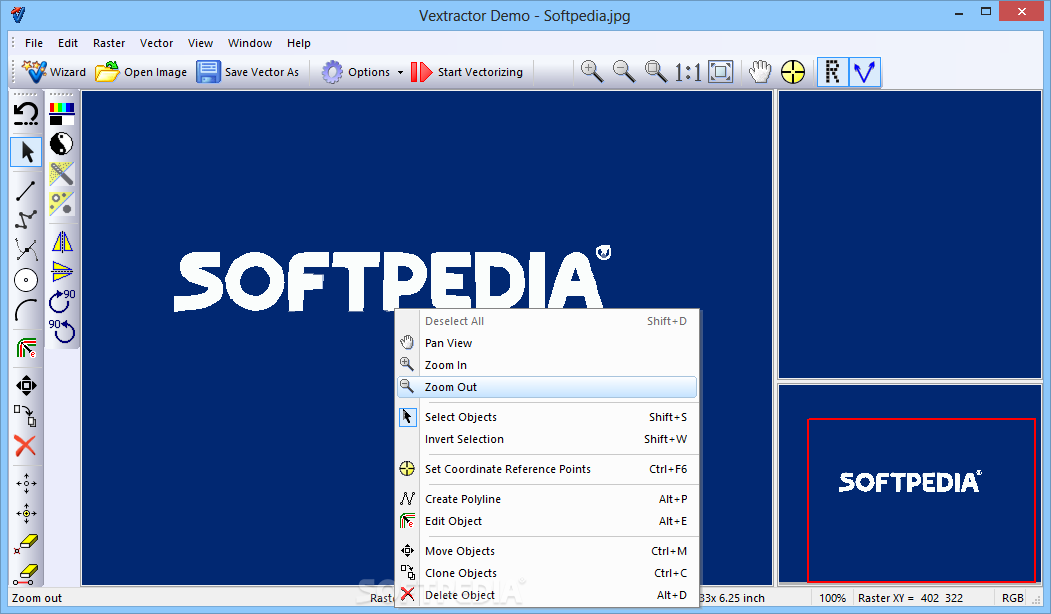Launch the Wizard from the toolbar
This screenshot has width=1051, height=614.
(x=54, y=72)
